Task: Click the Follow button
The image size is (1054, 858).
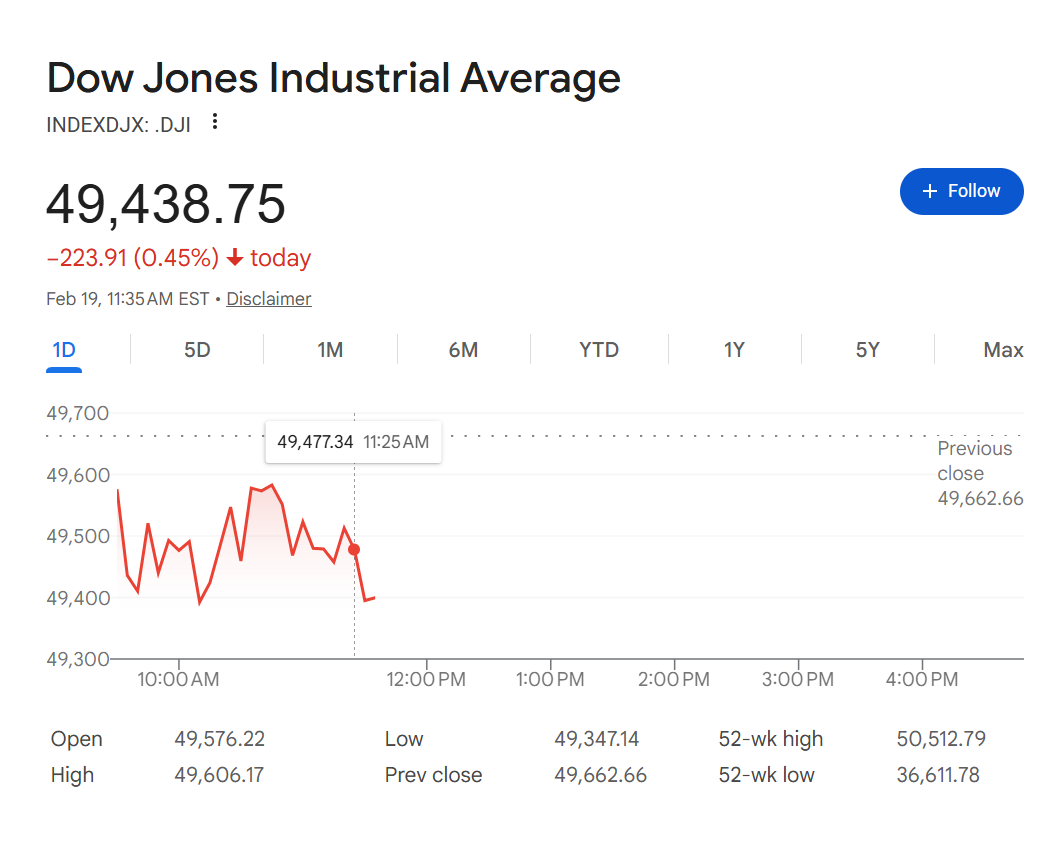Action: (961, 191)
